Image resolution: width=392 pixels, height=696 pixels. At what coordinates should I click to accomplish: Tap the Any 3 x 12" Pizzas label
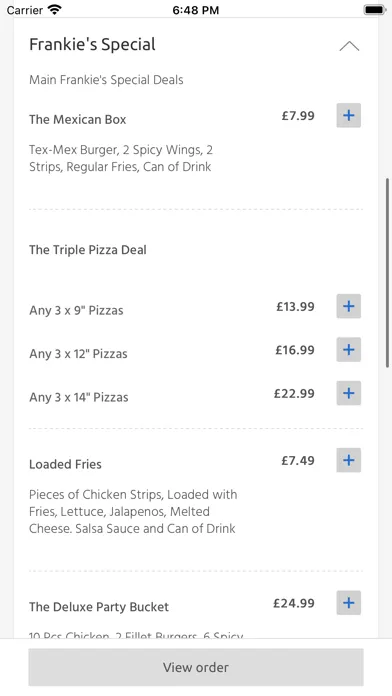78,354
